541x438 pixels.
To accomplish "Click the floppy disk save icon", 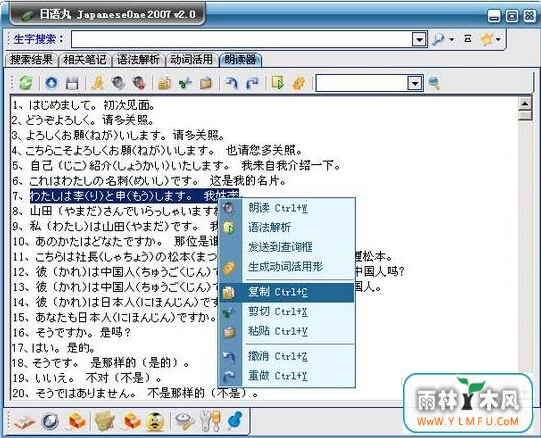I will click(72, 83).
